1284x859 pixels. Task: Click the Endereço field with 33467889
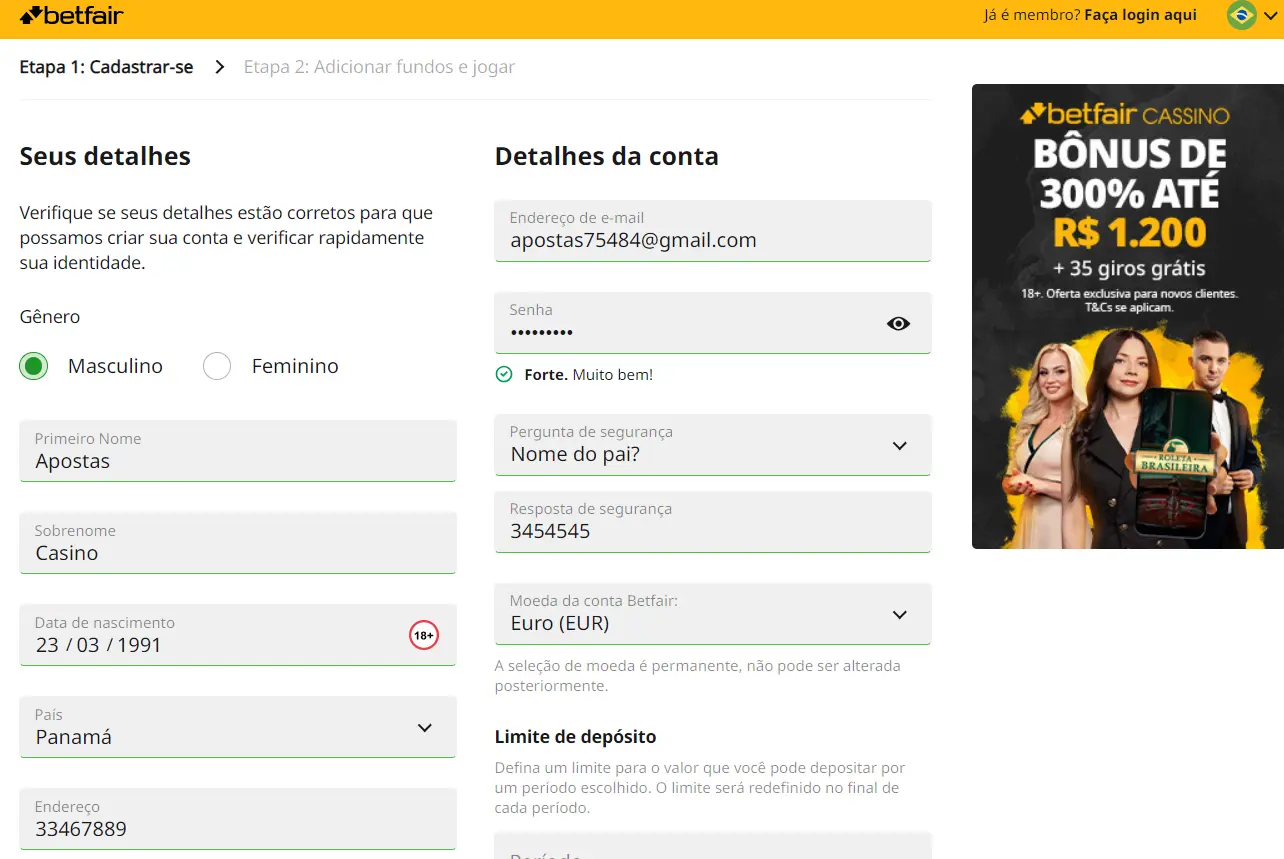tap(238, 819)
